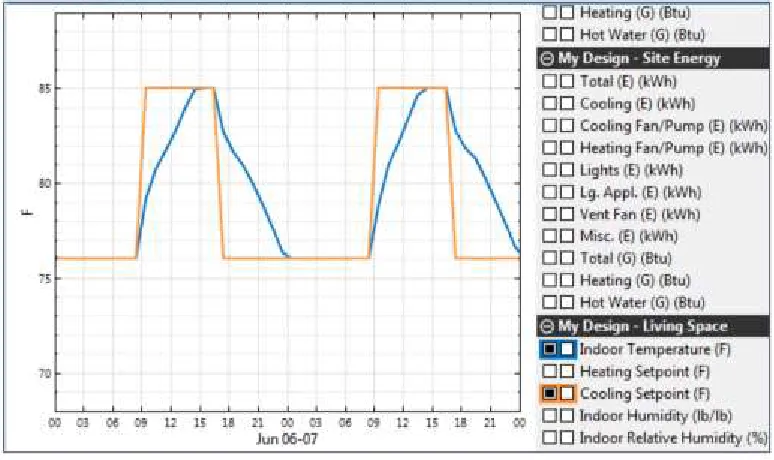Uncheck first checkbox for Cooling Setpoint (F)
774x460 pixels.
coord(549,393)
